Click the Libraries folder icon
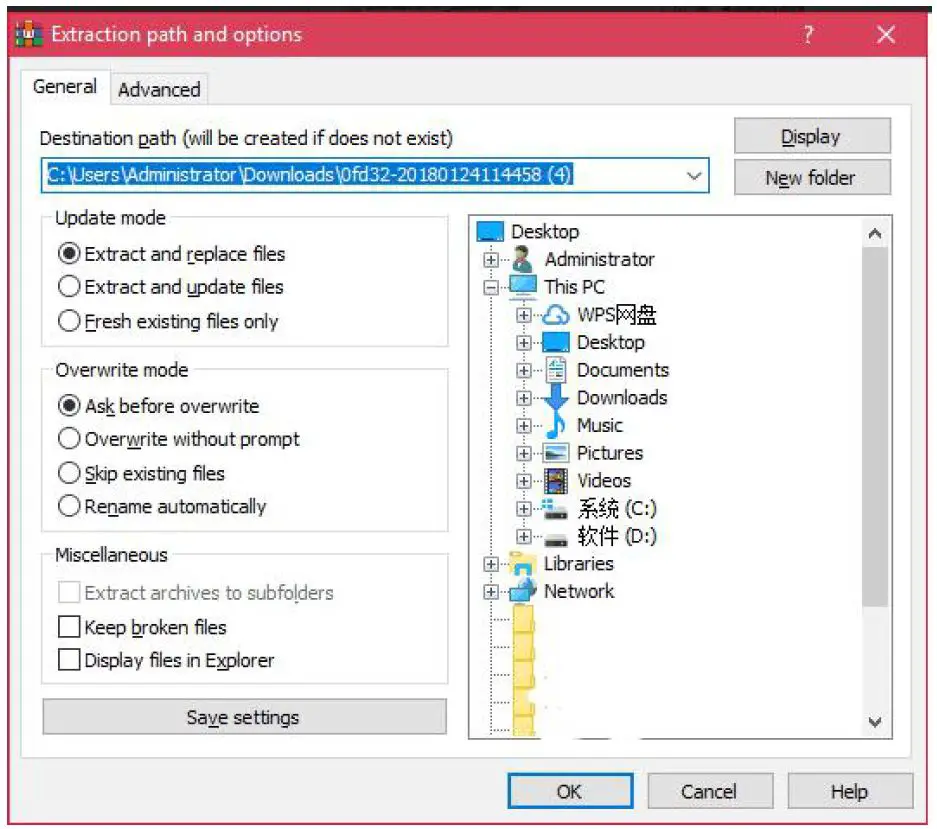 pyautogui.click(x=523, y=564)
